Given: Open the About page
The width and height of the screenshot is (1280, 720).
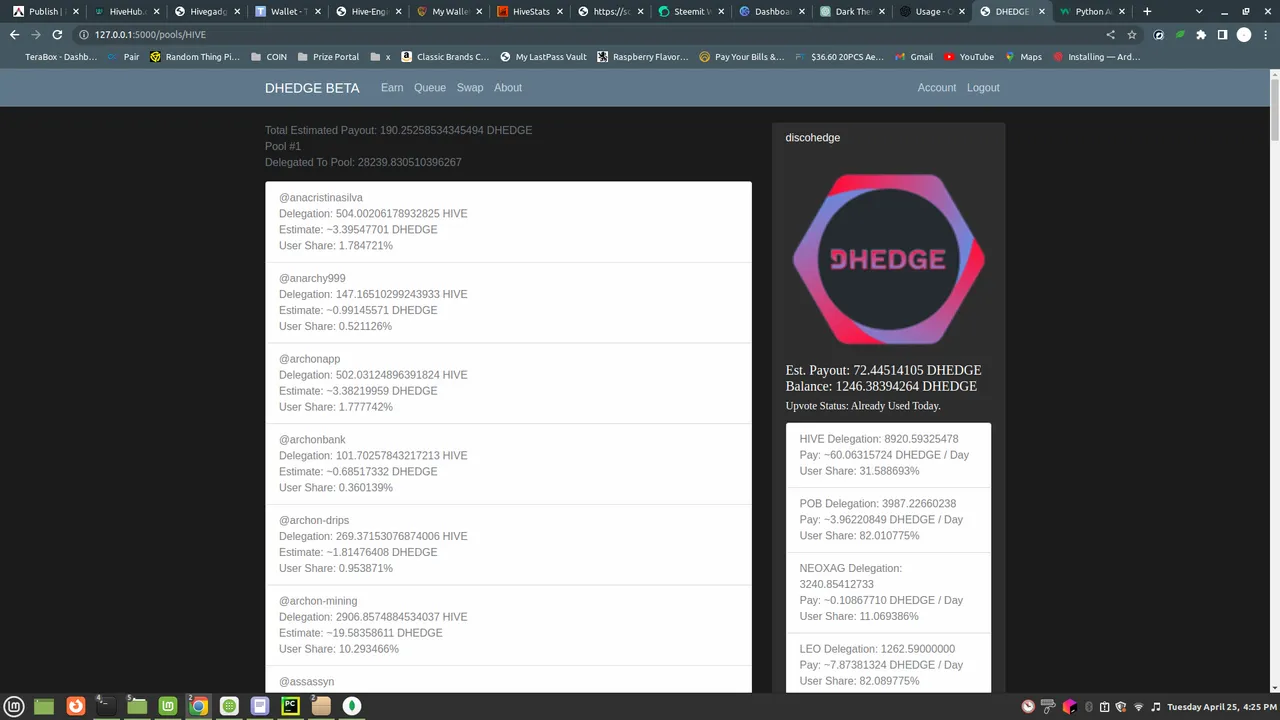Looking at the screenshot, I should [508, 88].
